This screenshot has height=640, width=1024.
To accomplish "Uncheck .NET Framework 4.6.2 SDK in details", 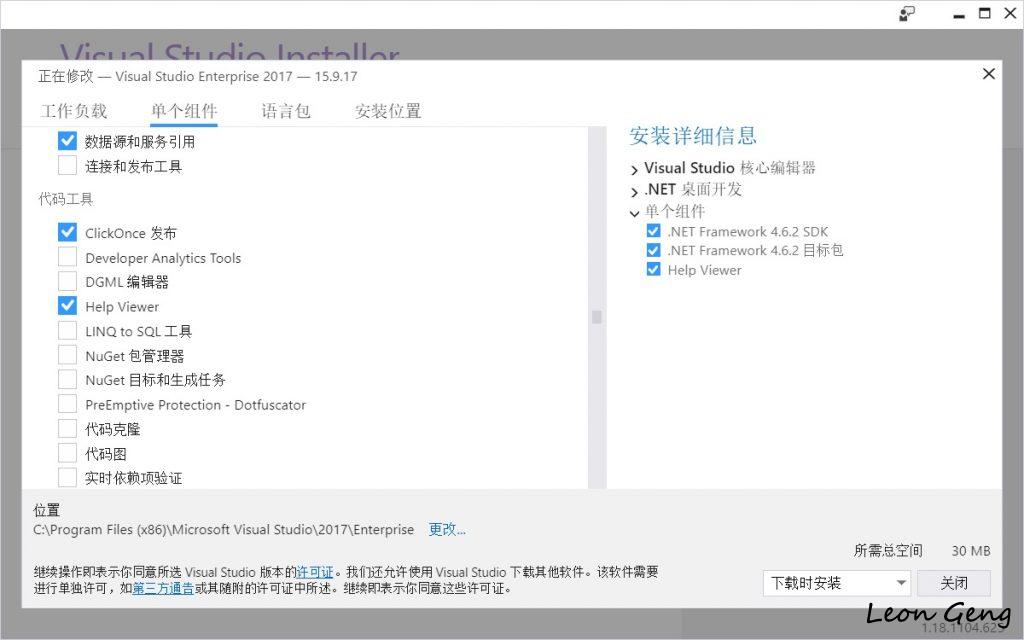I will coord(653,231).
